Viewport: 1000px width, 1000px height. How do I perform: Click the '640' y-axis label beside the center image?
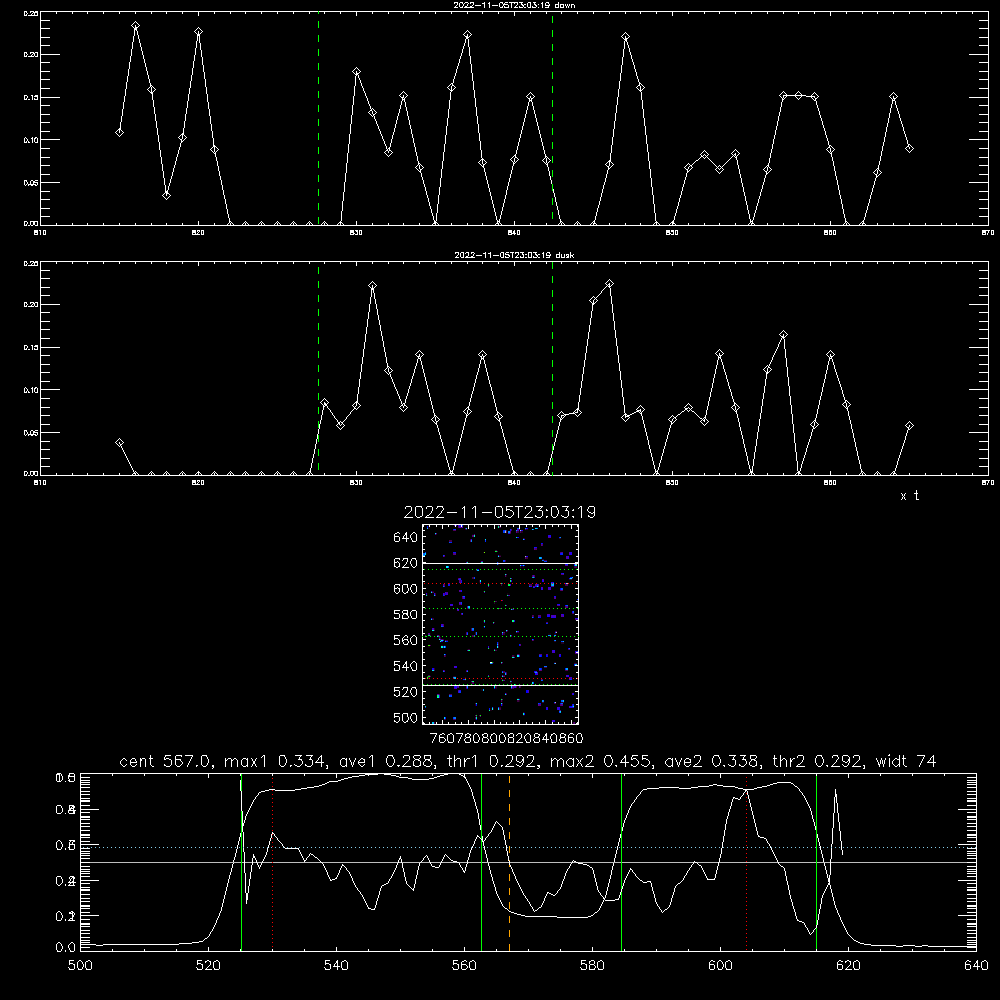coord(406,537)
